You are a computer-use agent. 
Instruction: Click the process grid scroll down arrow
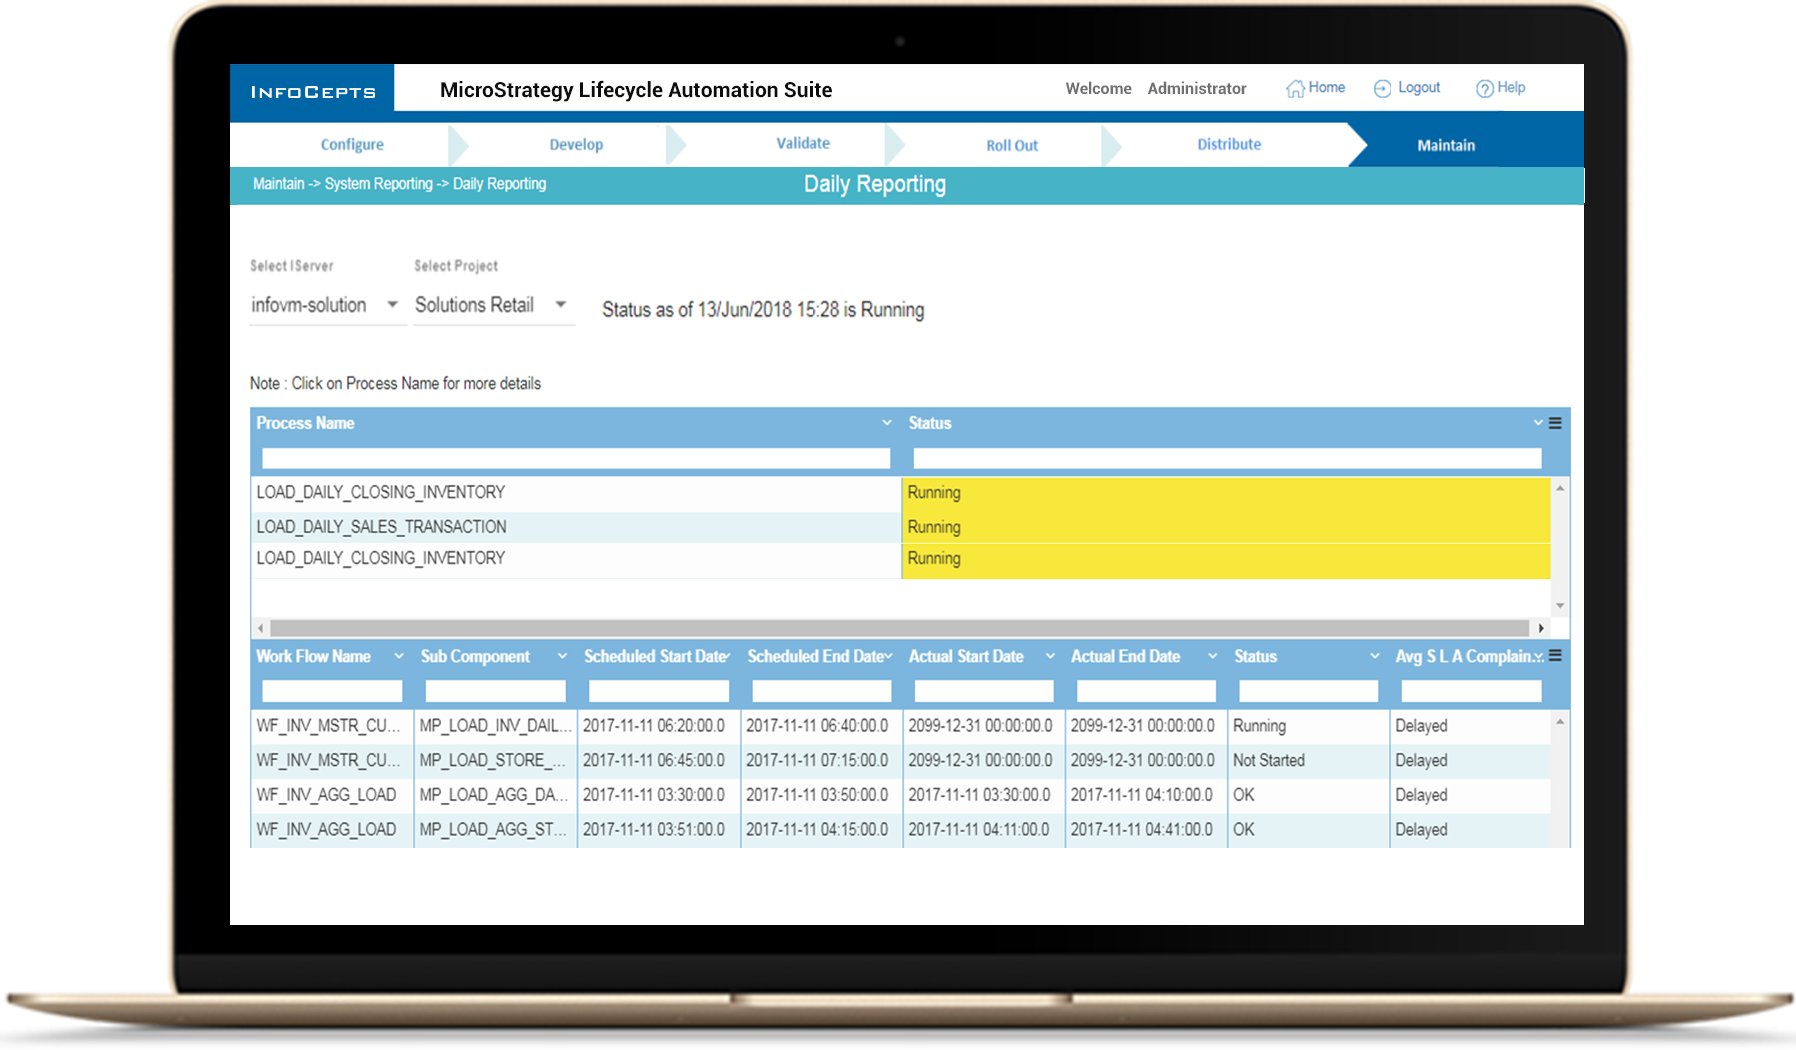click(x=1560, y=606)
